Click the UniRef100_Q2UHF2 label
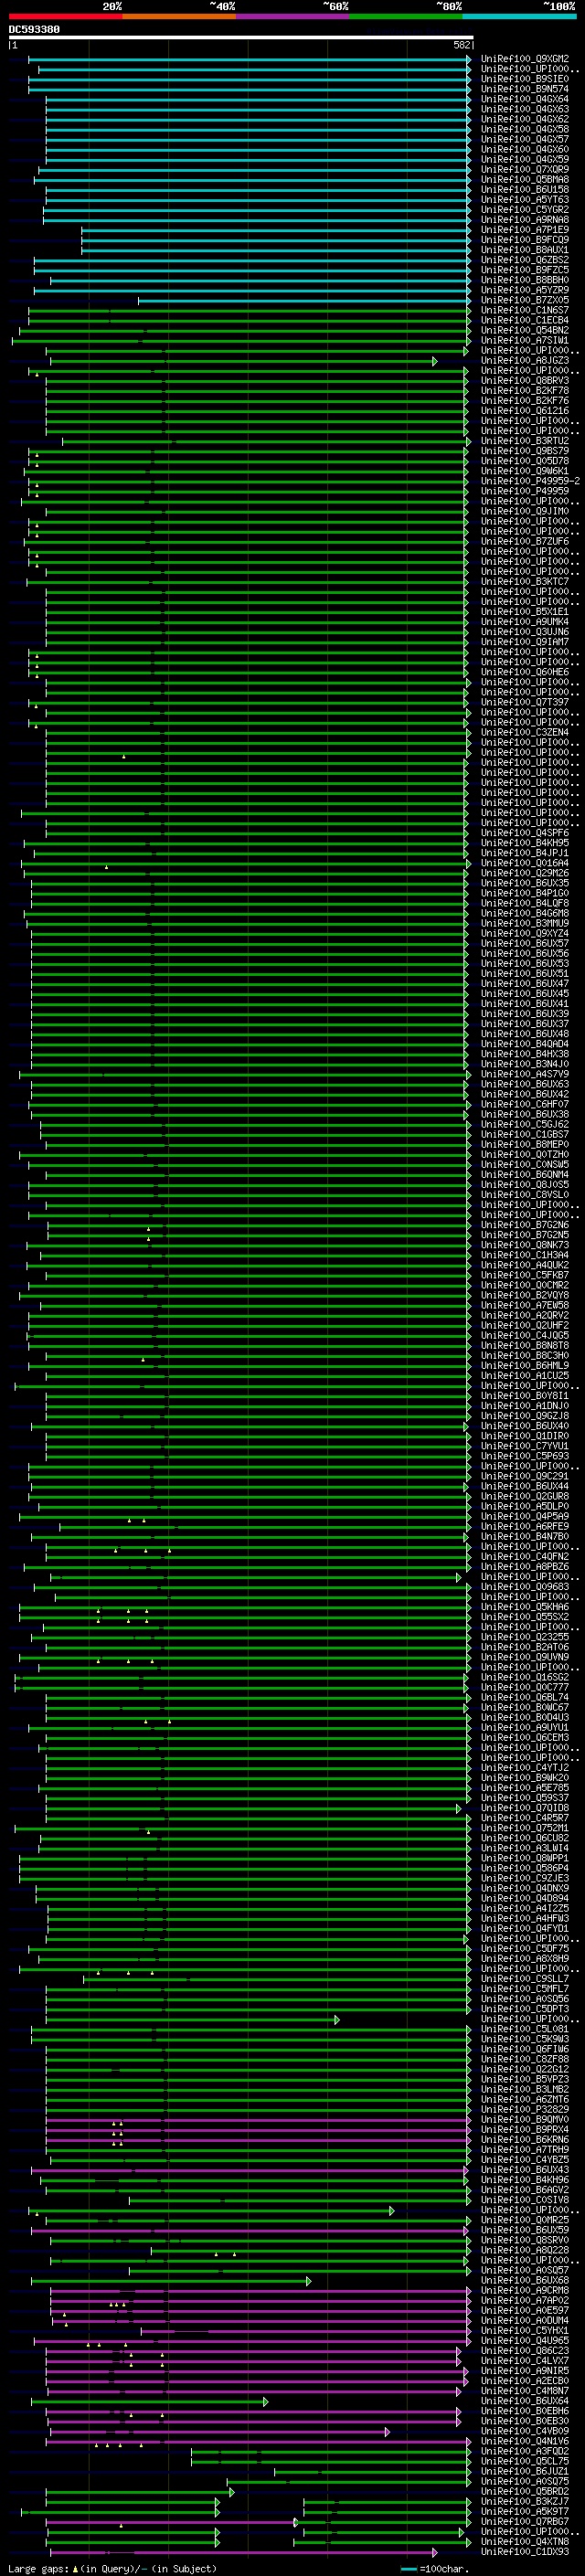585x2576 pixels. (525, 1325)
